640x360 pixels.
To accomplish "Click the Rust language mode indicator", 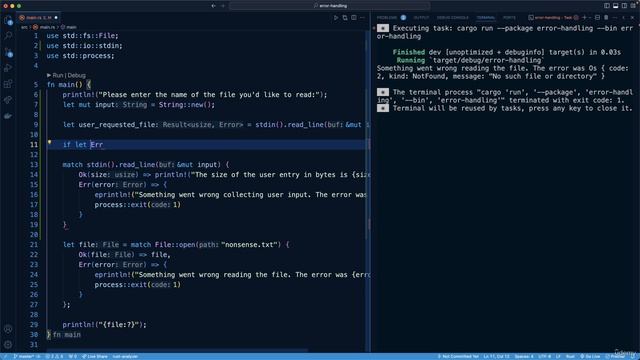I will (x=570, y=356).
